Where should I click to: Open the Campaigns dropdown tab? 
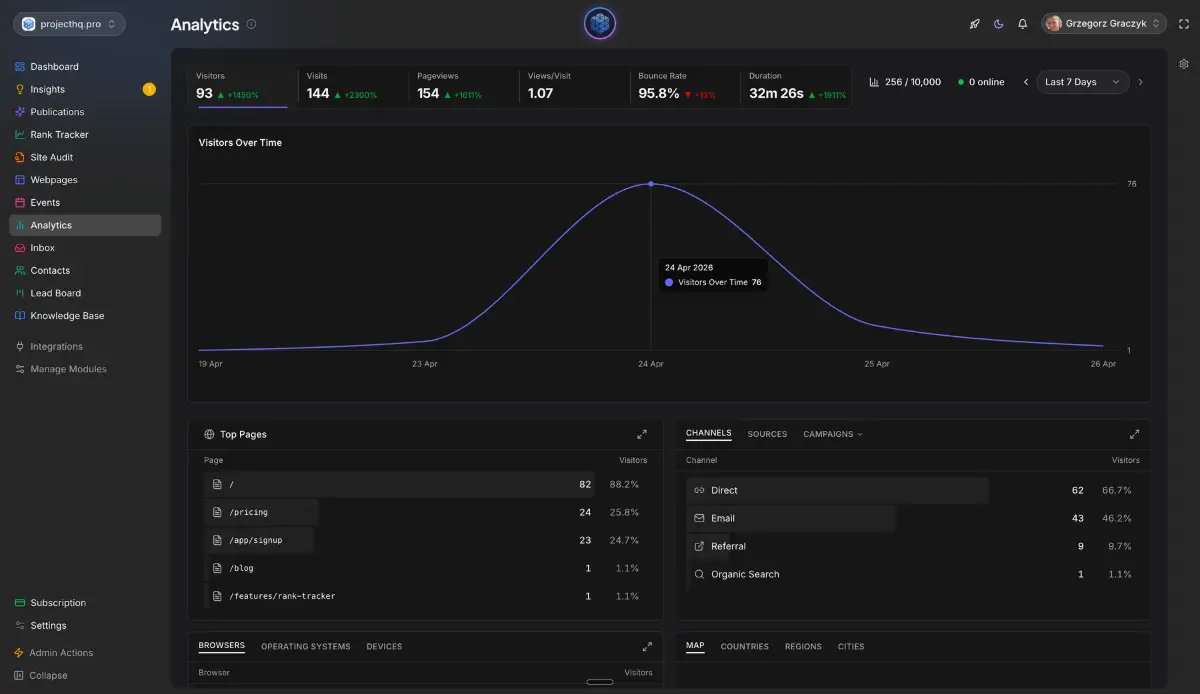pos(832,434)
